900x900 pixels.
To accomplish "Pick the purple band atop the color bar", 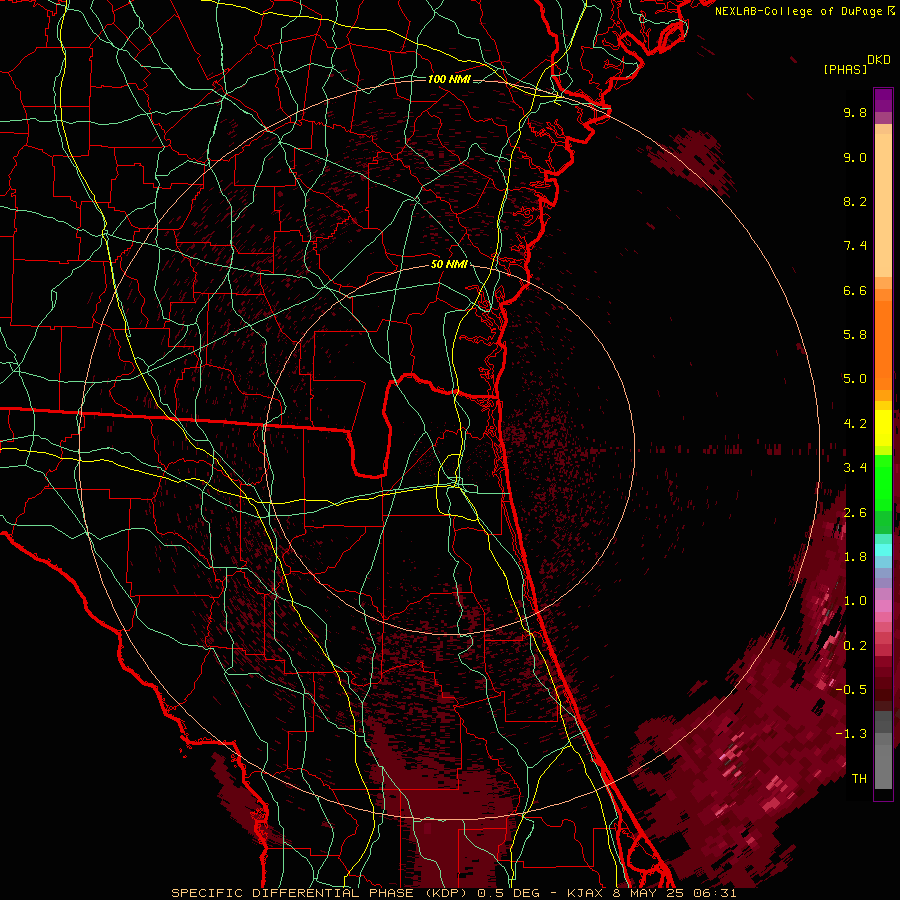I will point(883,100).
